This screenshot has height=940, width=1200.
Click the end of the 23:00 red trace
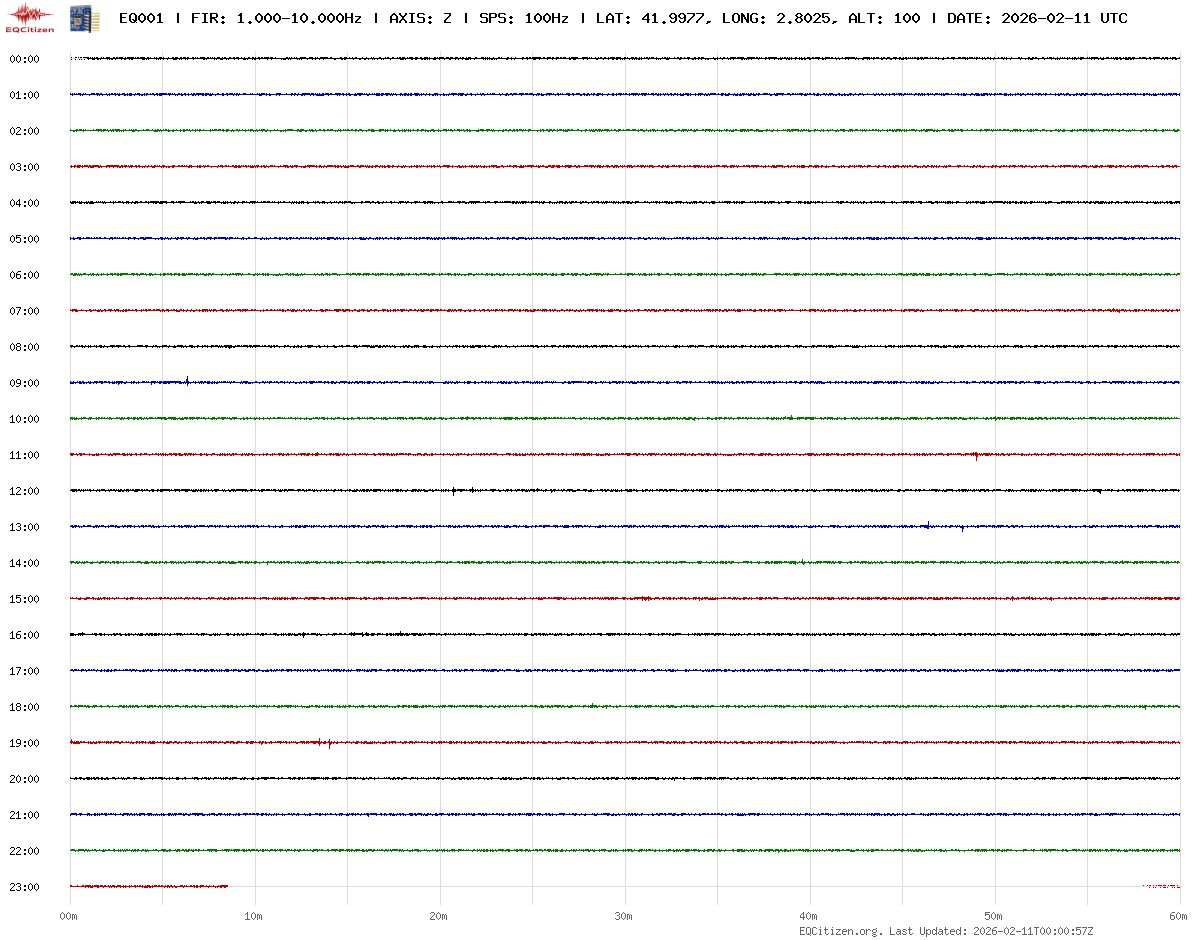point(226,886)
